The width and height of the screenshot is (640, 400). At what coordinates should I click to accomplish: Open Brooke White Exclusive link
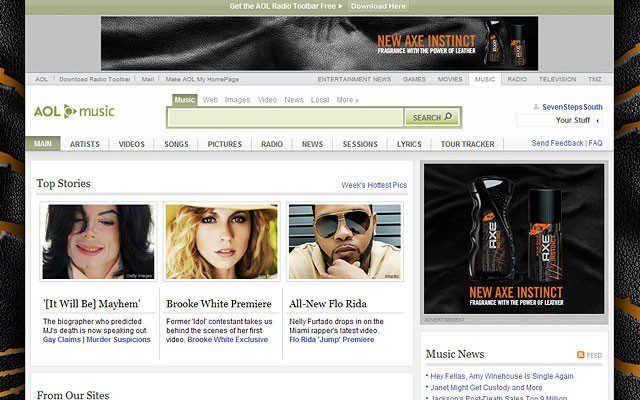pyautogui.click(x=228, y=340)
